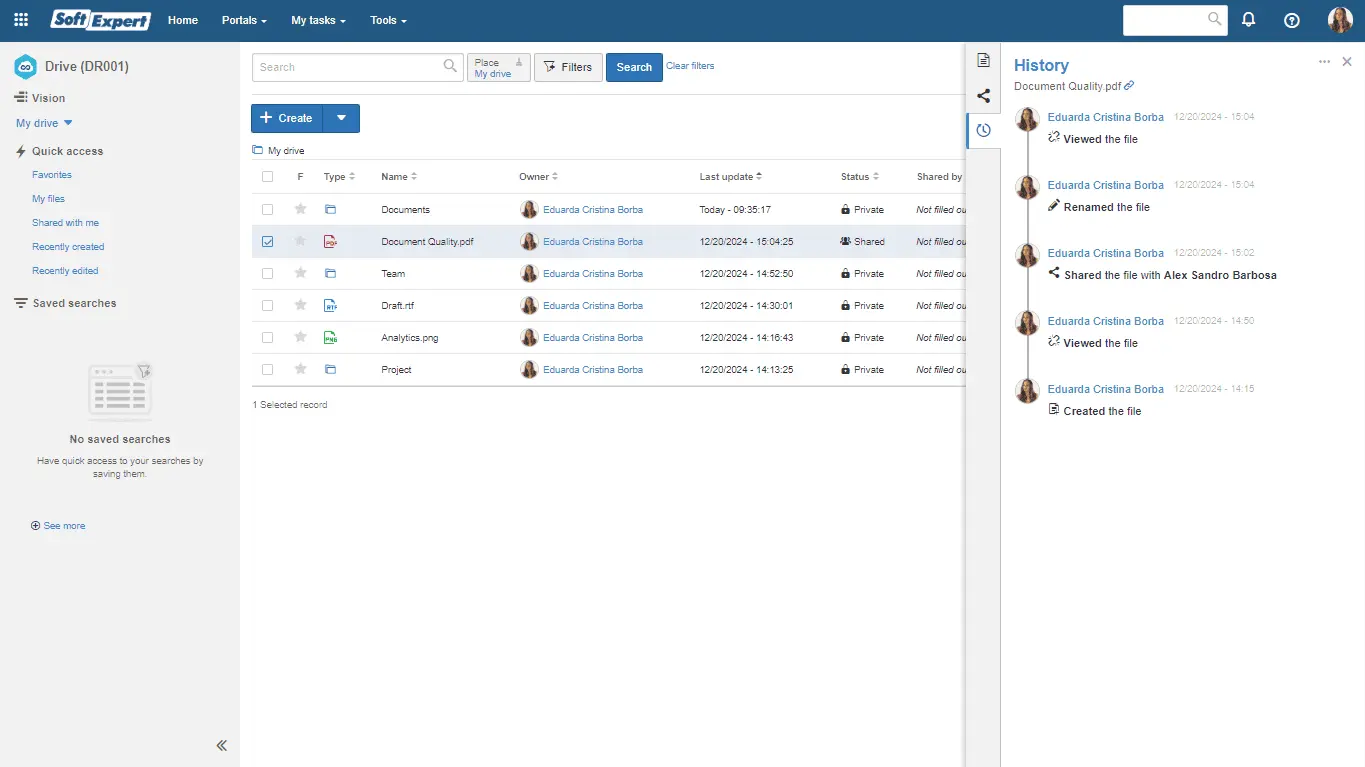The image size is (1365, 767).
Task: Expand the Create button dropdown arrow
Action: 341,118
